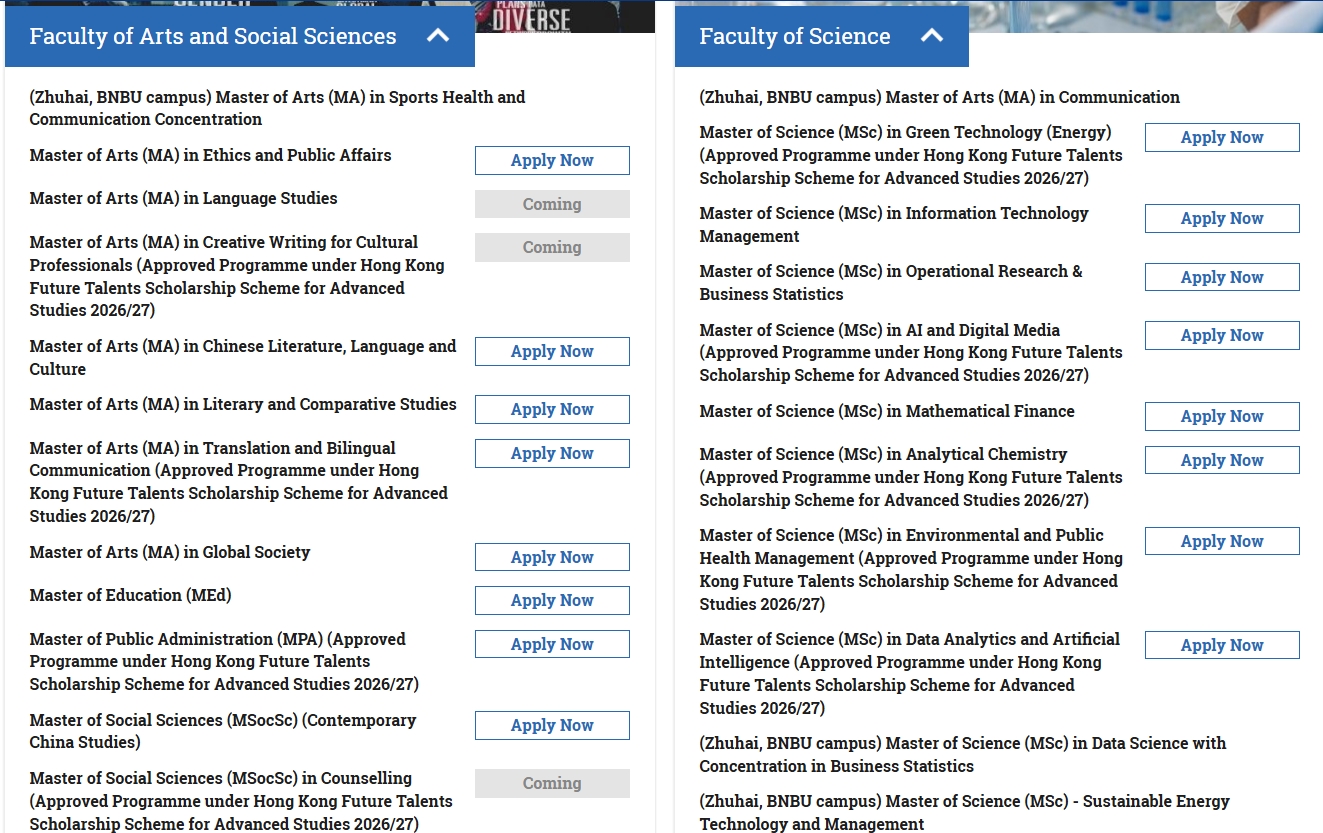Apply Now for MSc in Analytical Chemistry

coord(1222,461)
